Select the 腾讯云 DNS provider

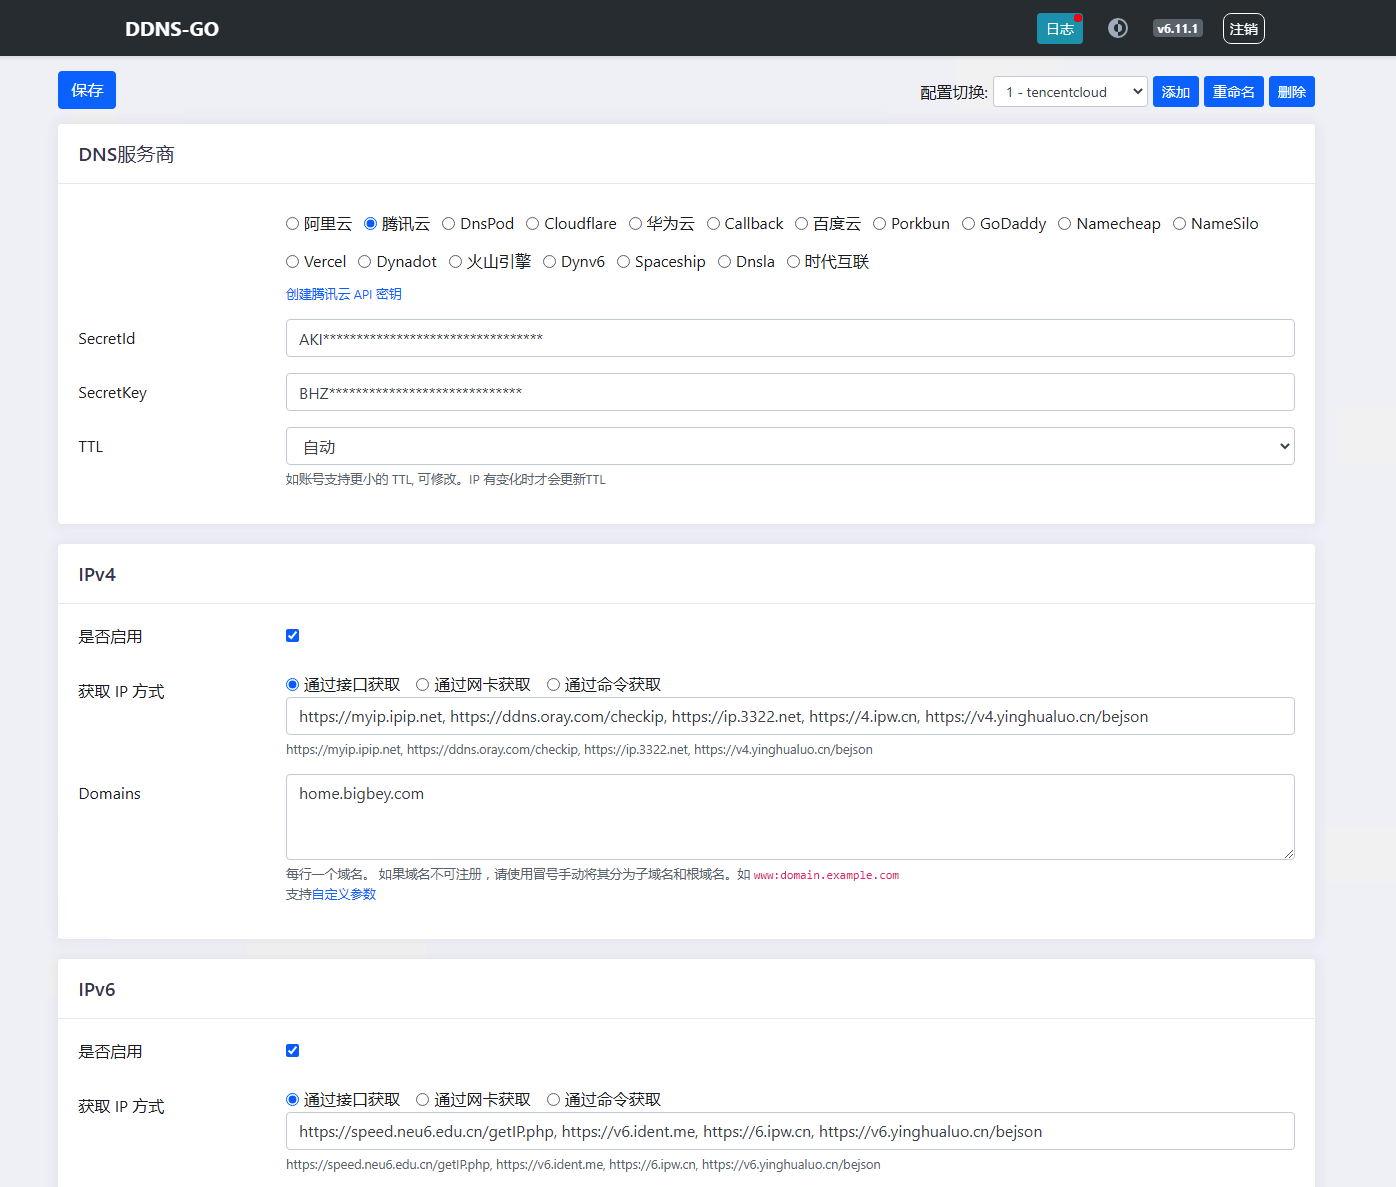[x=371, y=224]
